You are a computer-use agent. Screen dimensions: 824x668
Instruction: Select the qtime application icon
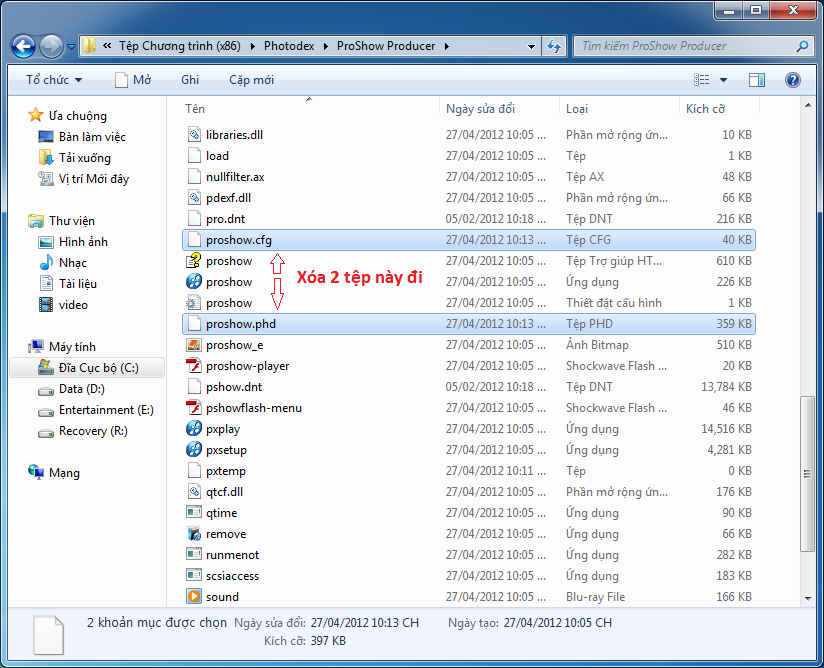(x=194, y=512)
